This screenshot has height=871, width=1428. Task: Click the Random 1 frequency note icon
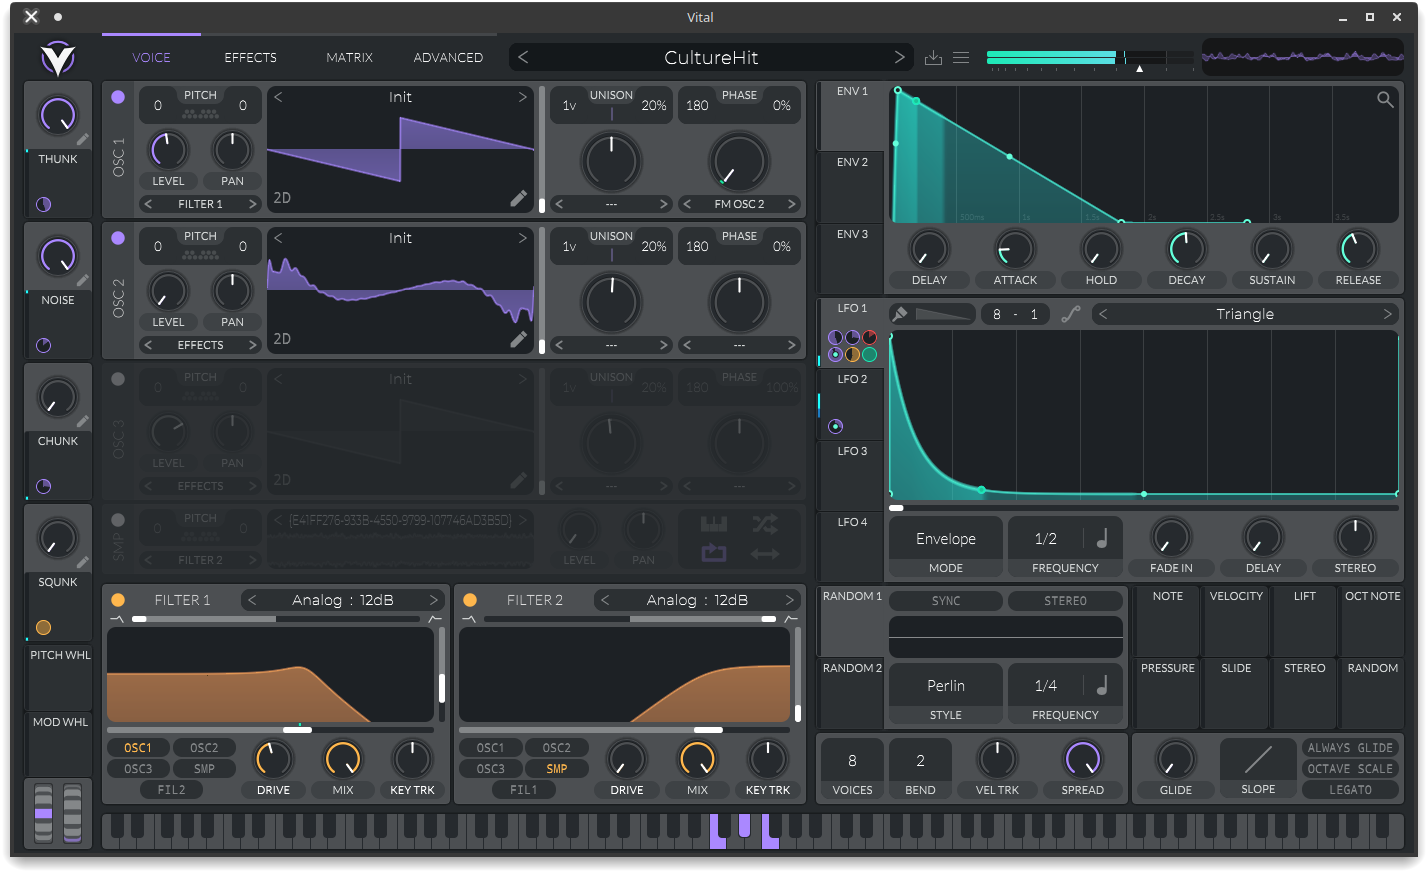tap(1102, 685)
